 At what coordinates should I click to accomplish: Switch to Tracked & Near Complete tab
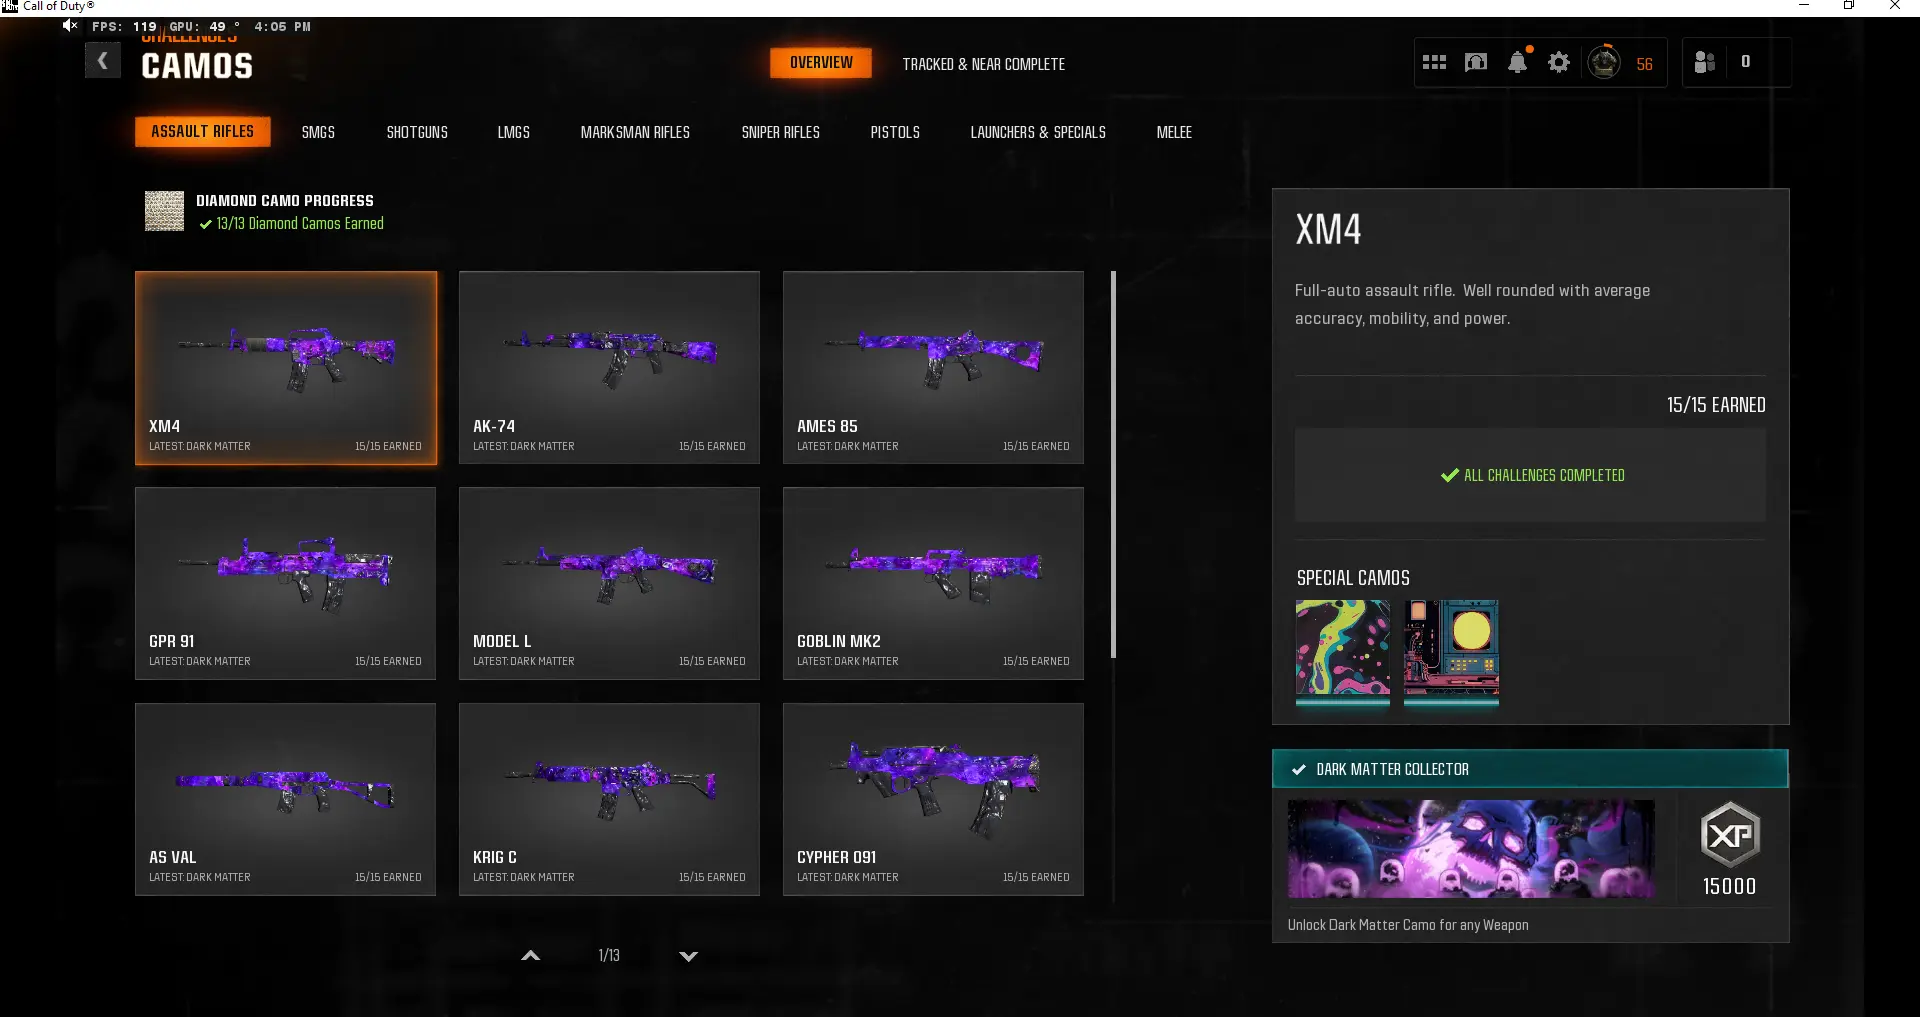coord(984,64)
